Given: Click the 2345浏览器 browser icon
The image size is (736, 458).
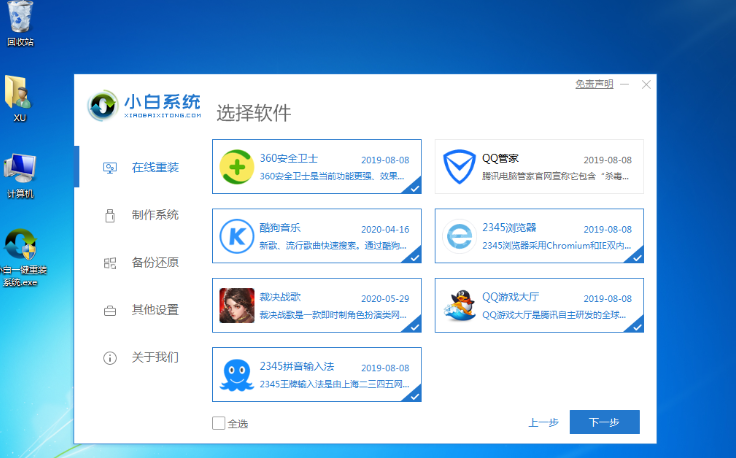Looking at the screenshot, I should [460, 235].
